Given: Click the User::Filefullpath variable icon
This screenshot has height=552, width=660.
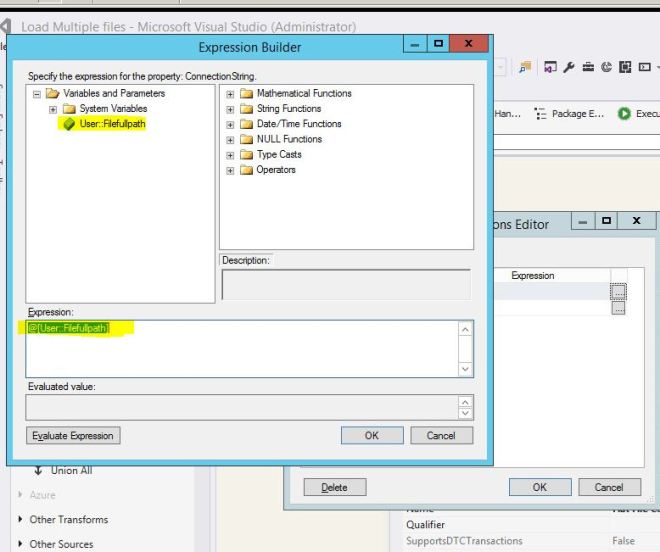Looking at the screenshot, I should click(69, 124).
